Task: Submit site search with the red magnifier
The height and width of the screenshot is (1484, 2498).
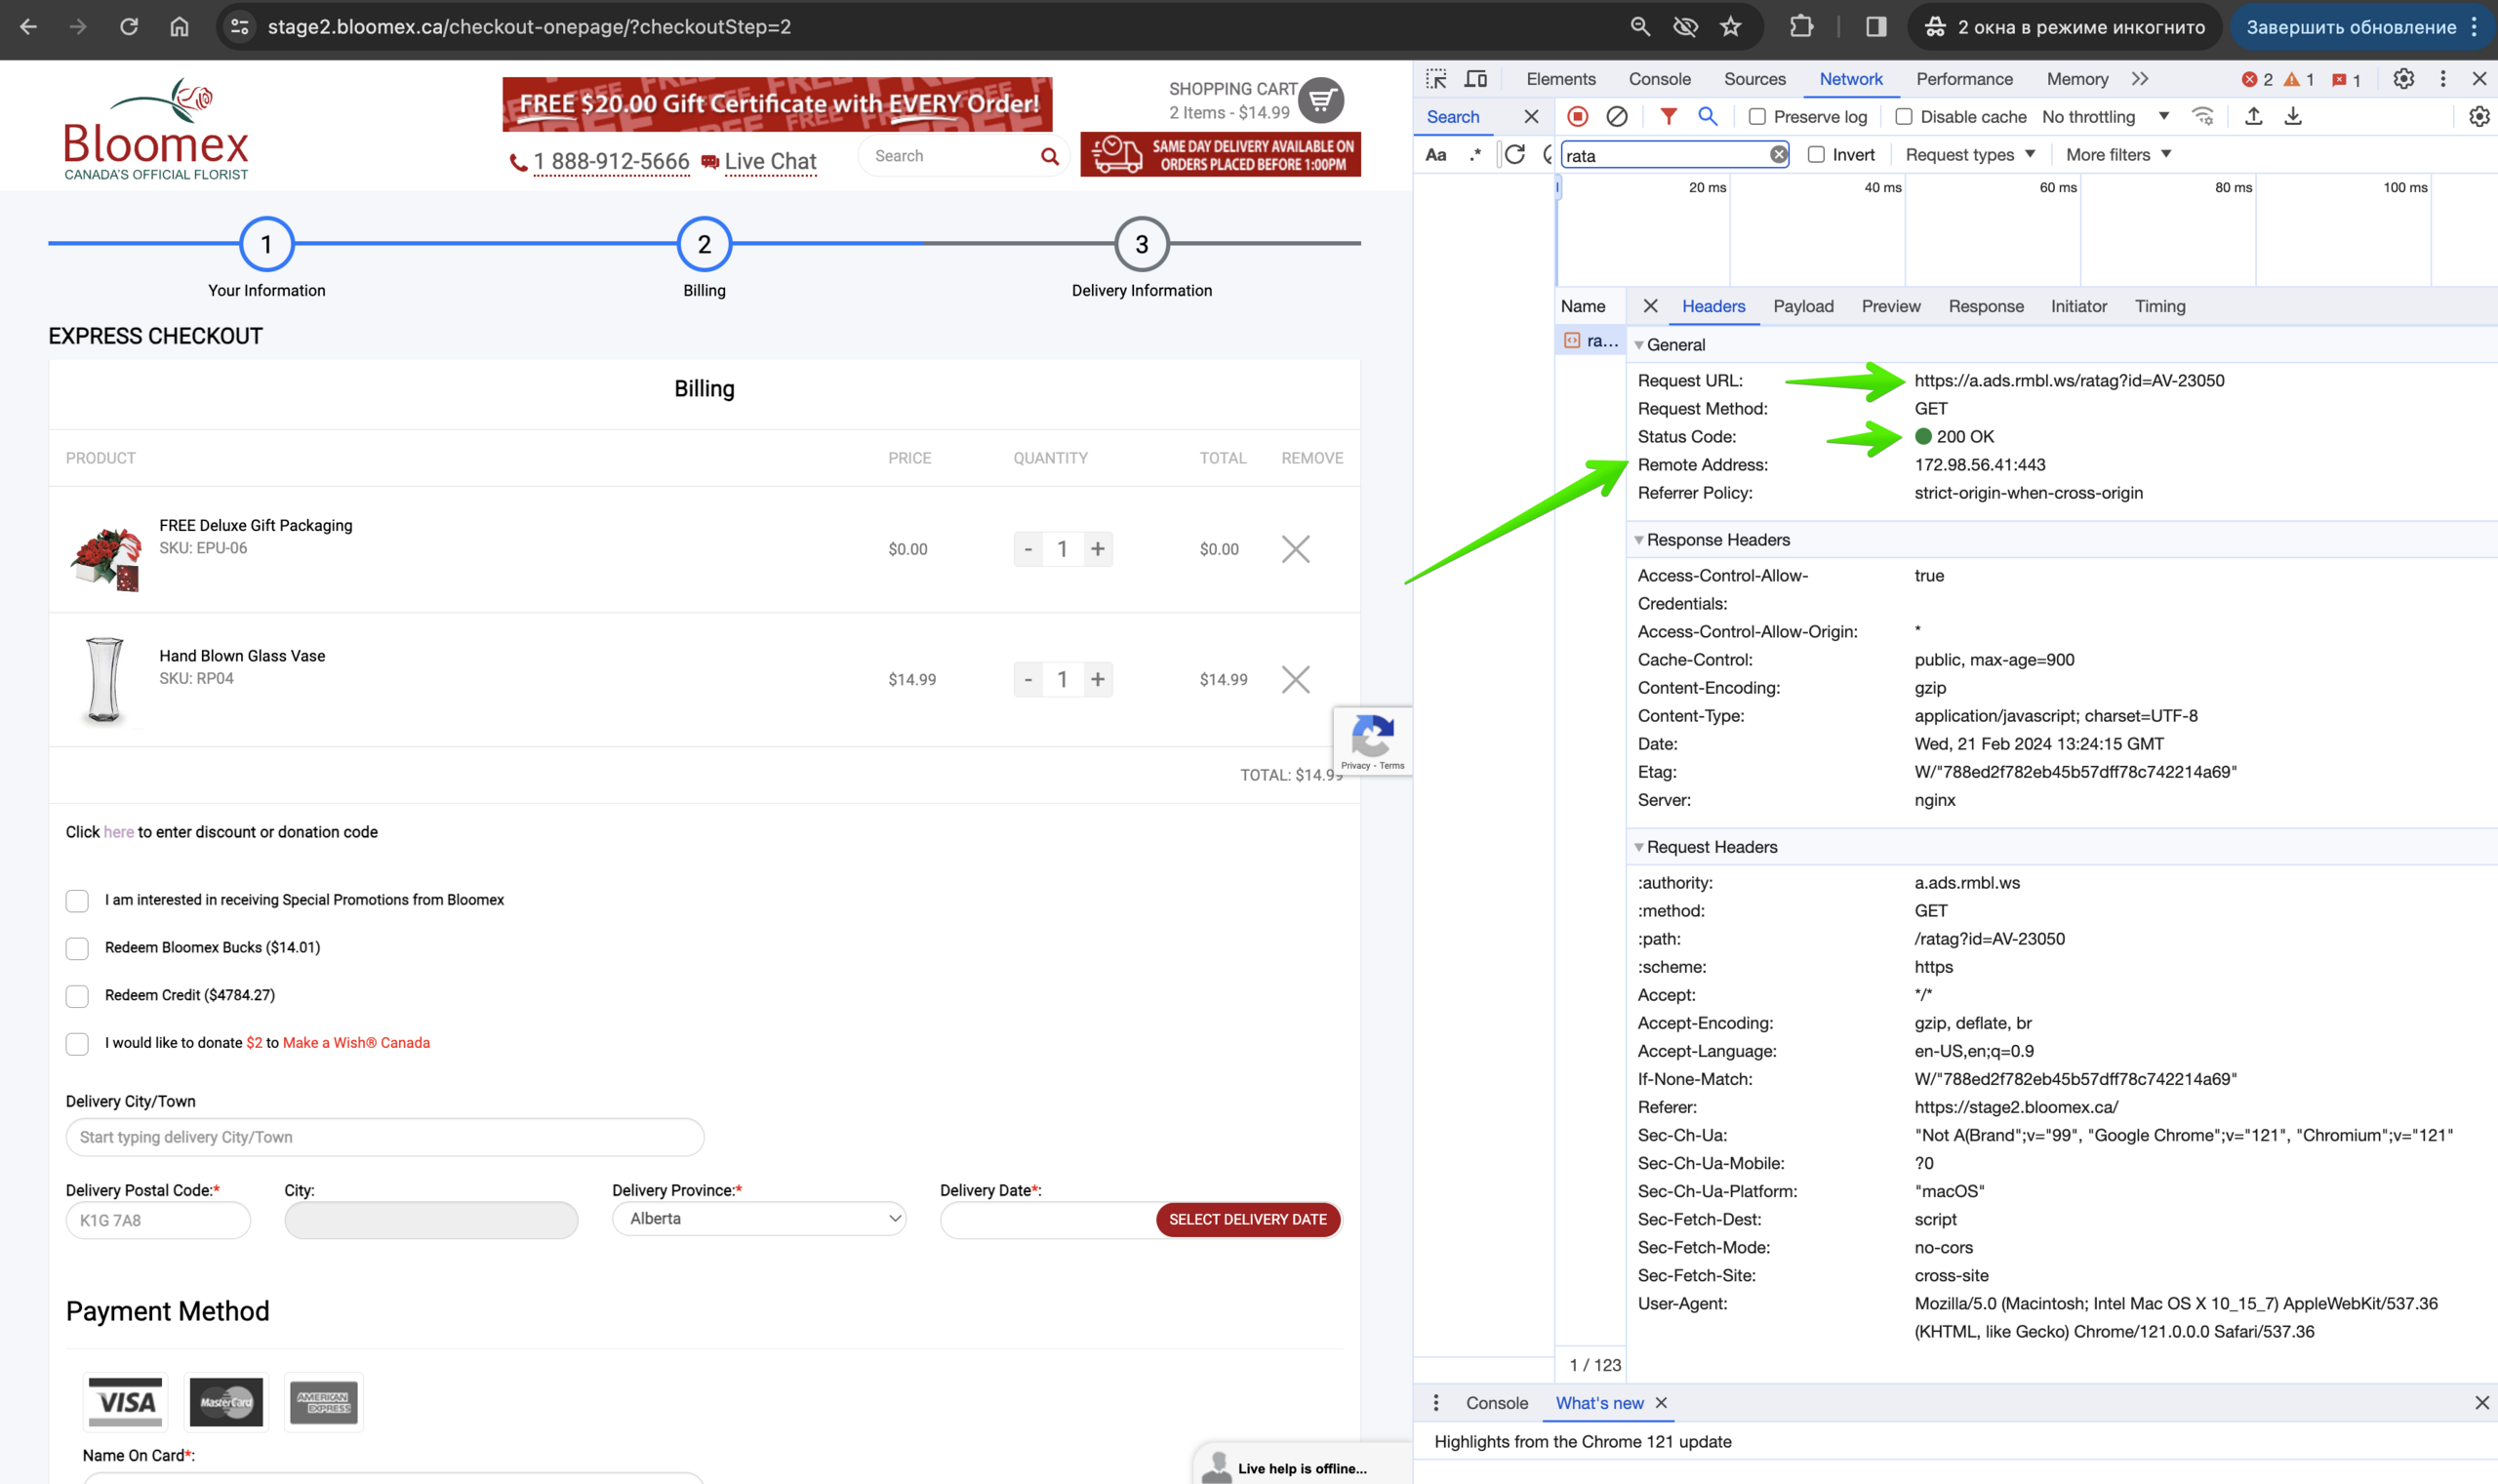Action: tap(1049, 156)
